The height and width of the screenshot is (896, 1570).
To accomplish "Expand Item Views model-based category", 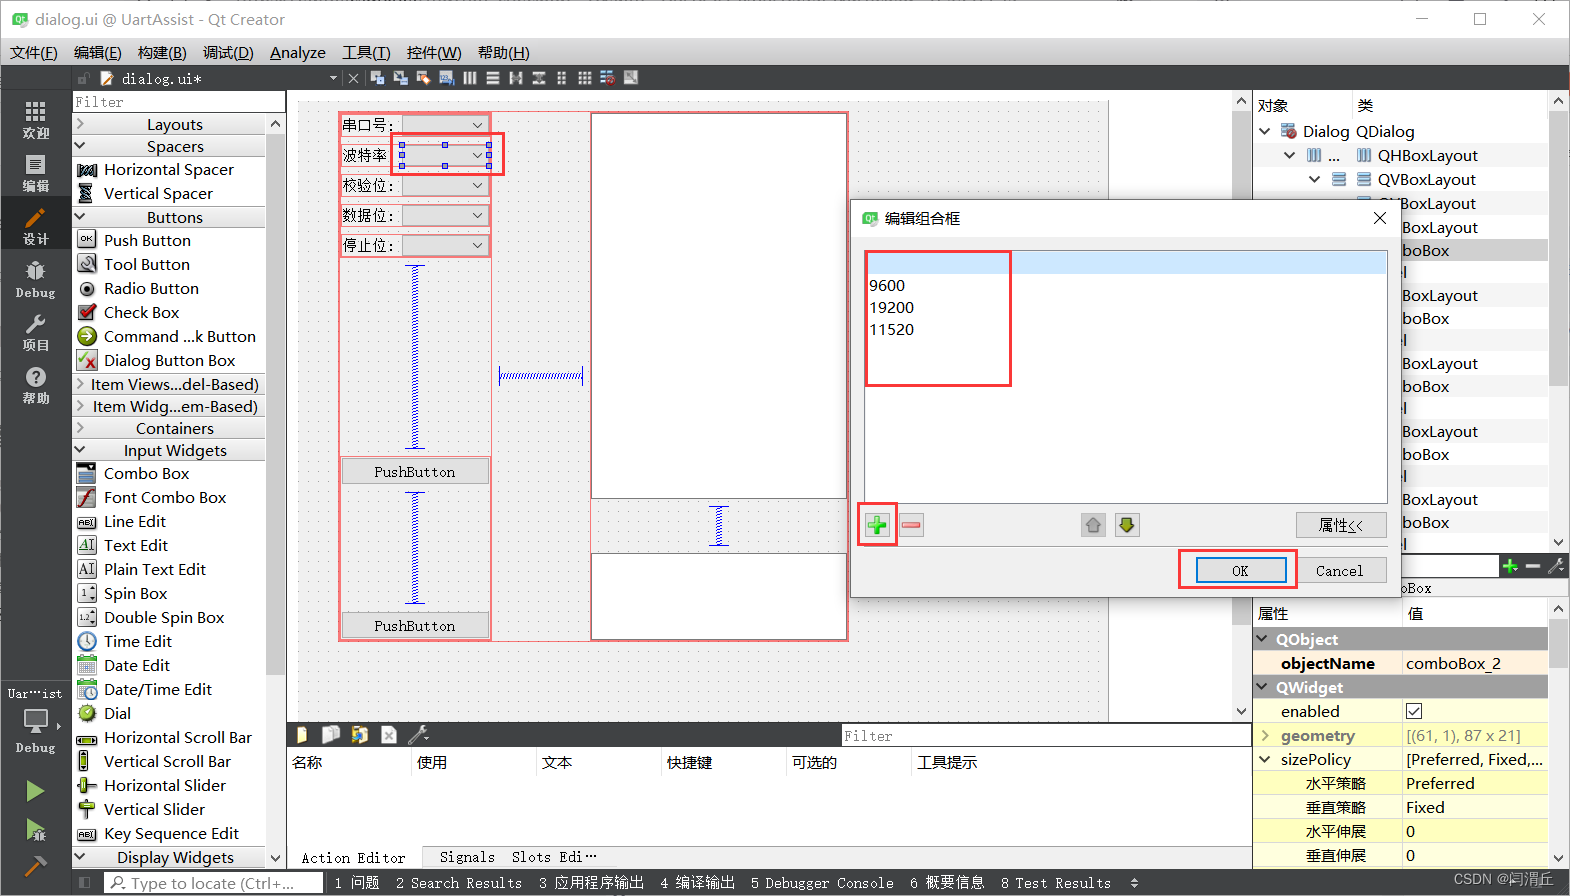I will [x=81, y=384].
